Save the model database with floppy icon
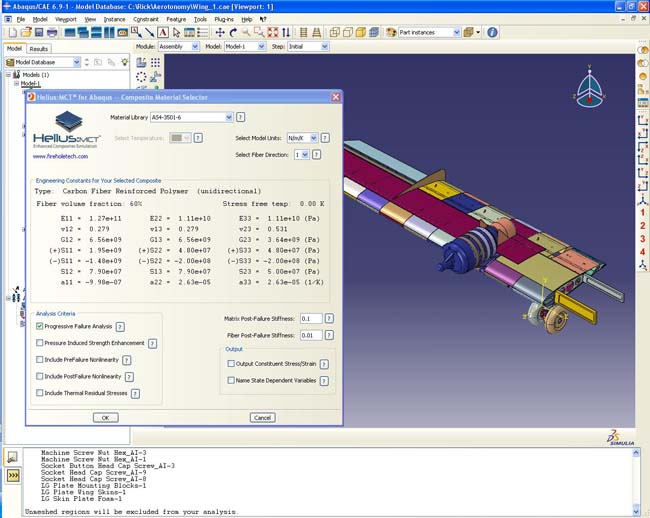 [x=39, y=32]
